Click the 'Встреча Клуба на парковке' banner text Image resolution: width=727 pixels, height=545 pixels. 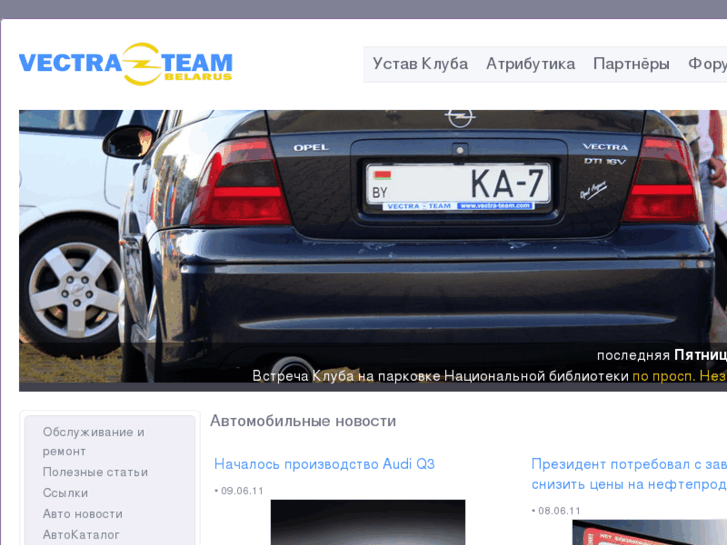(x=440, y=376)
